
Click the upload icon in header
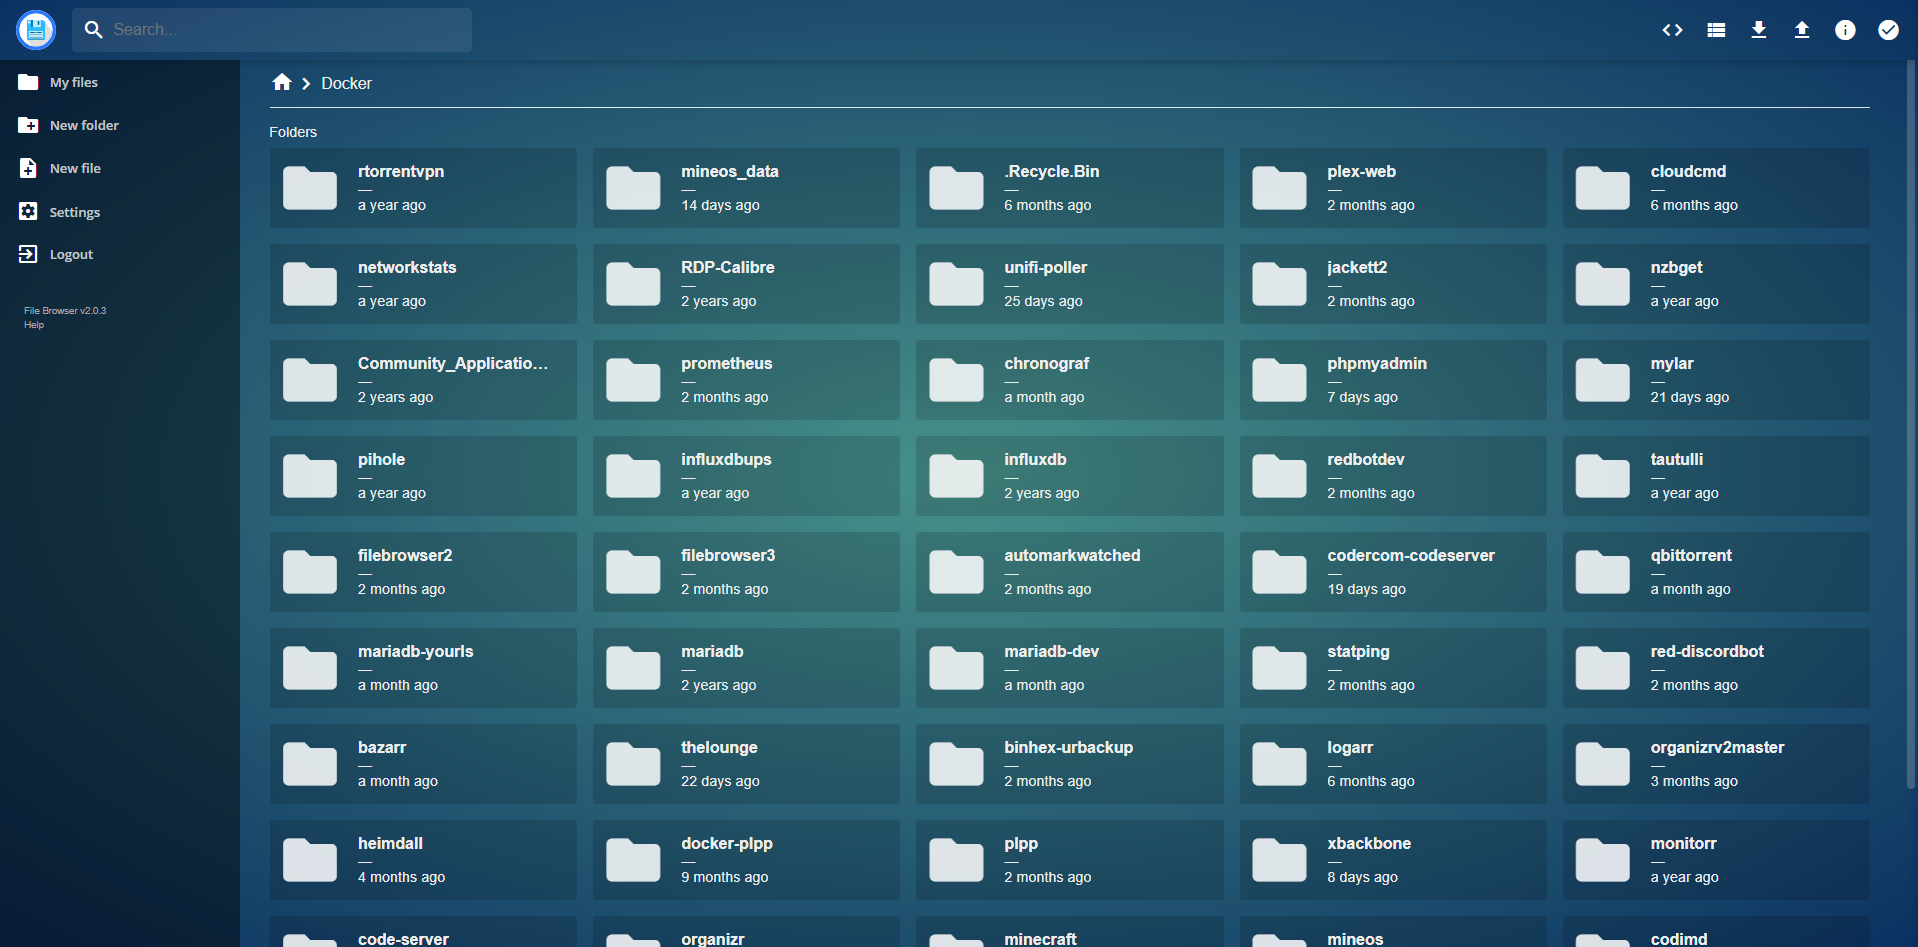tap(1802, 30)
